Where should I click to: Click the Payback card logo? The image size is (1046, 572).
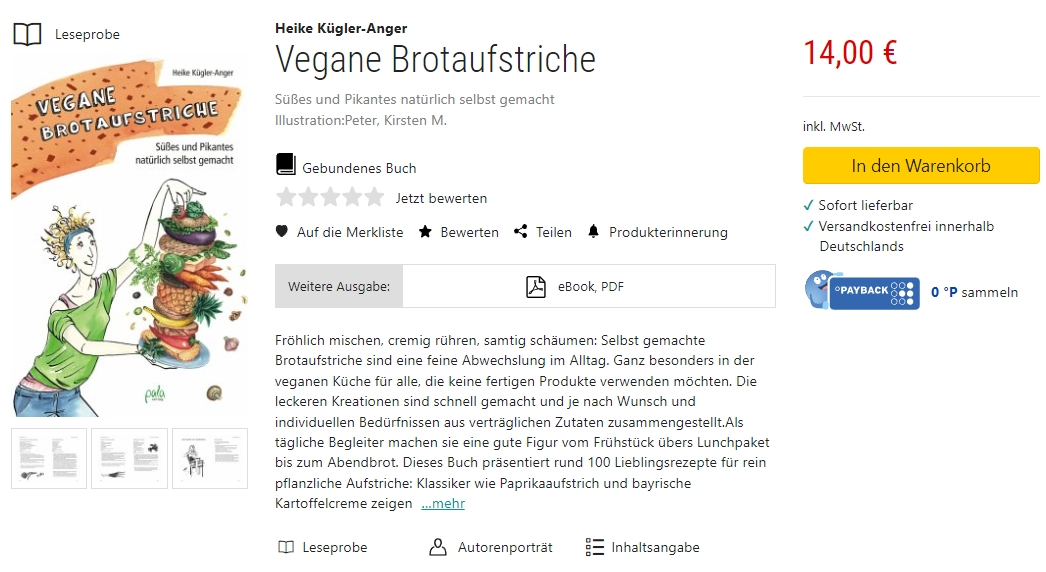pyautogui.click(x=862, y=290)
